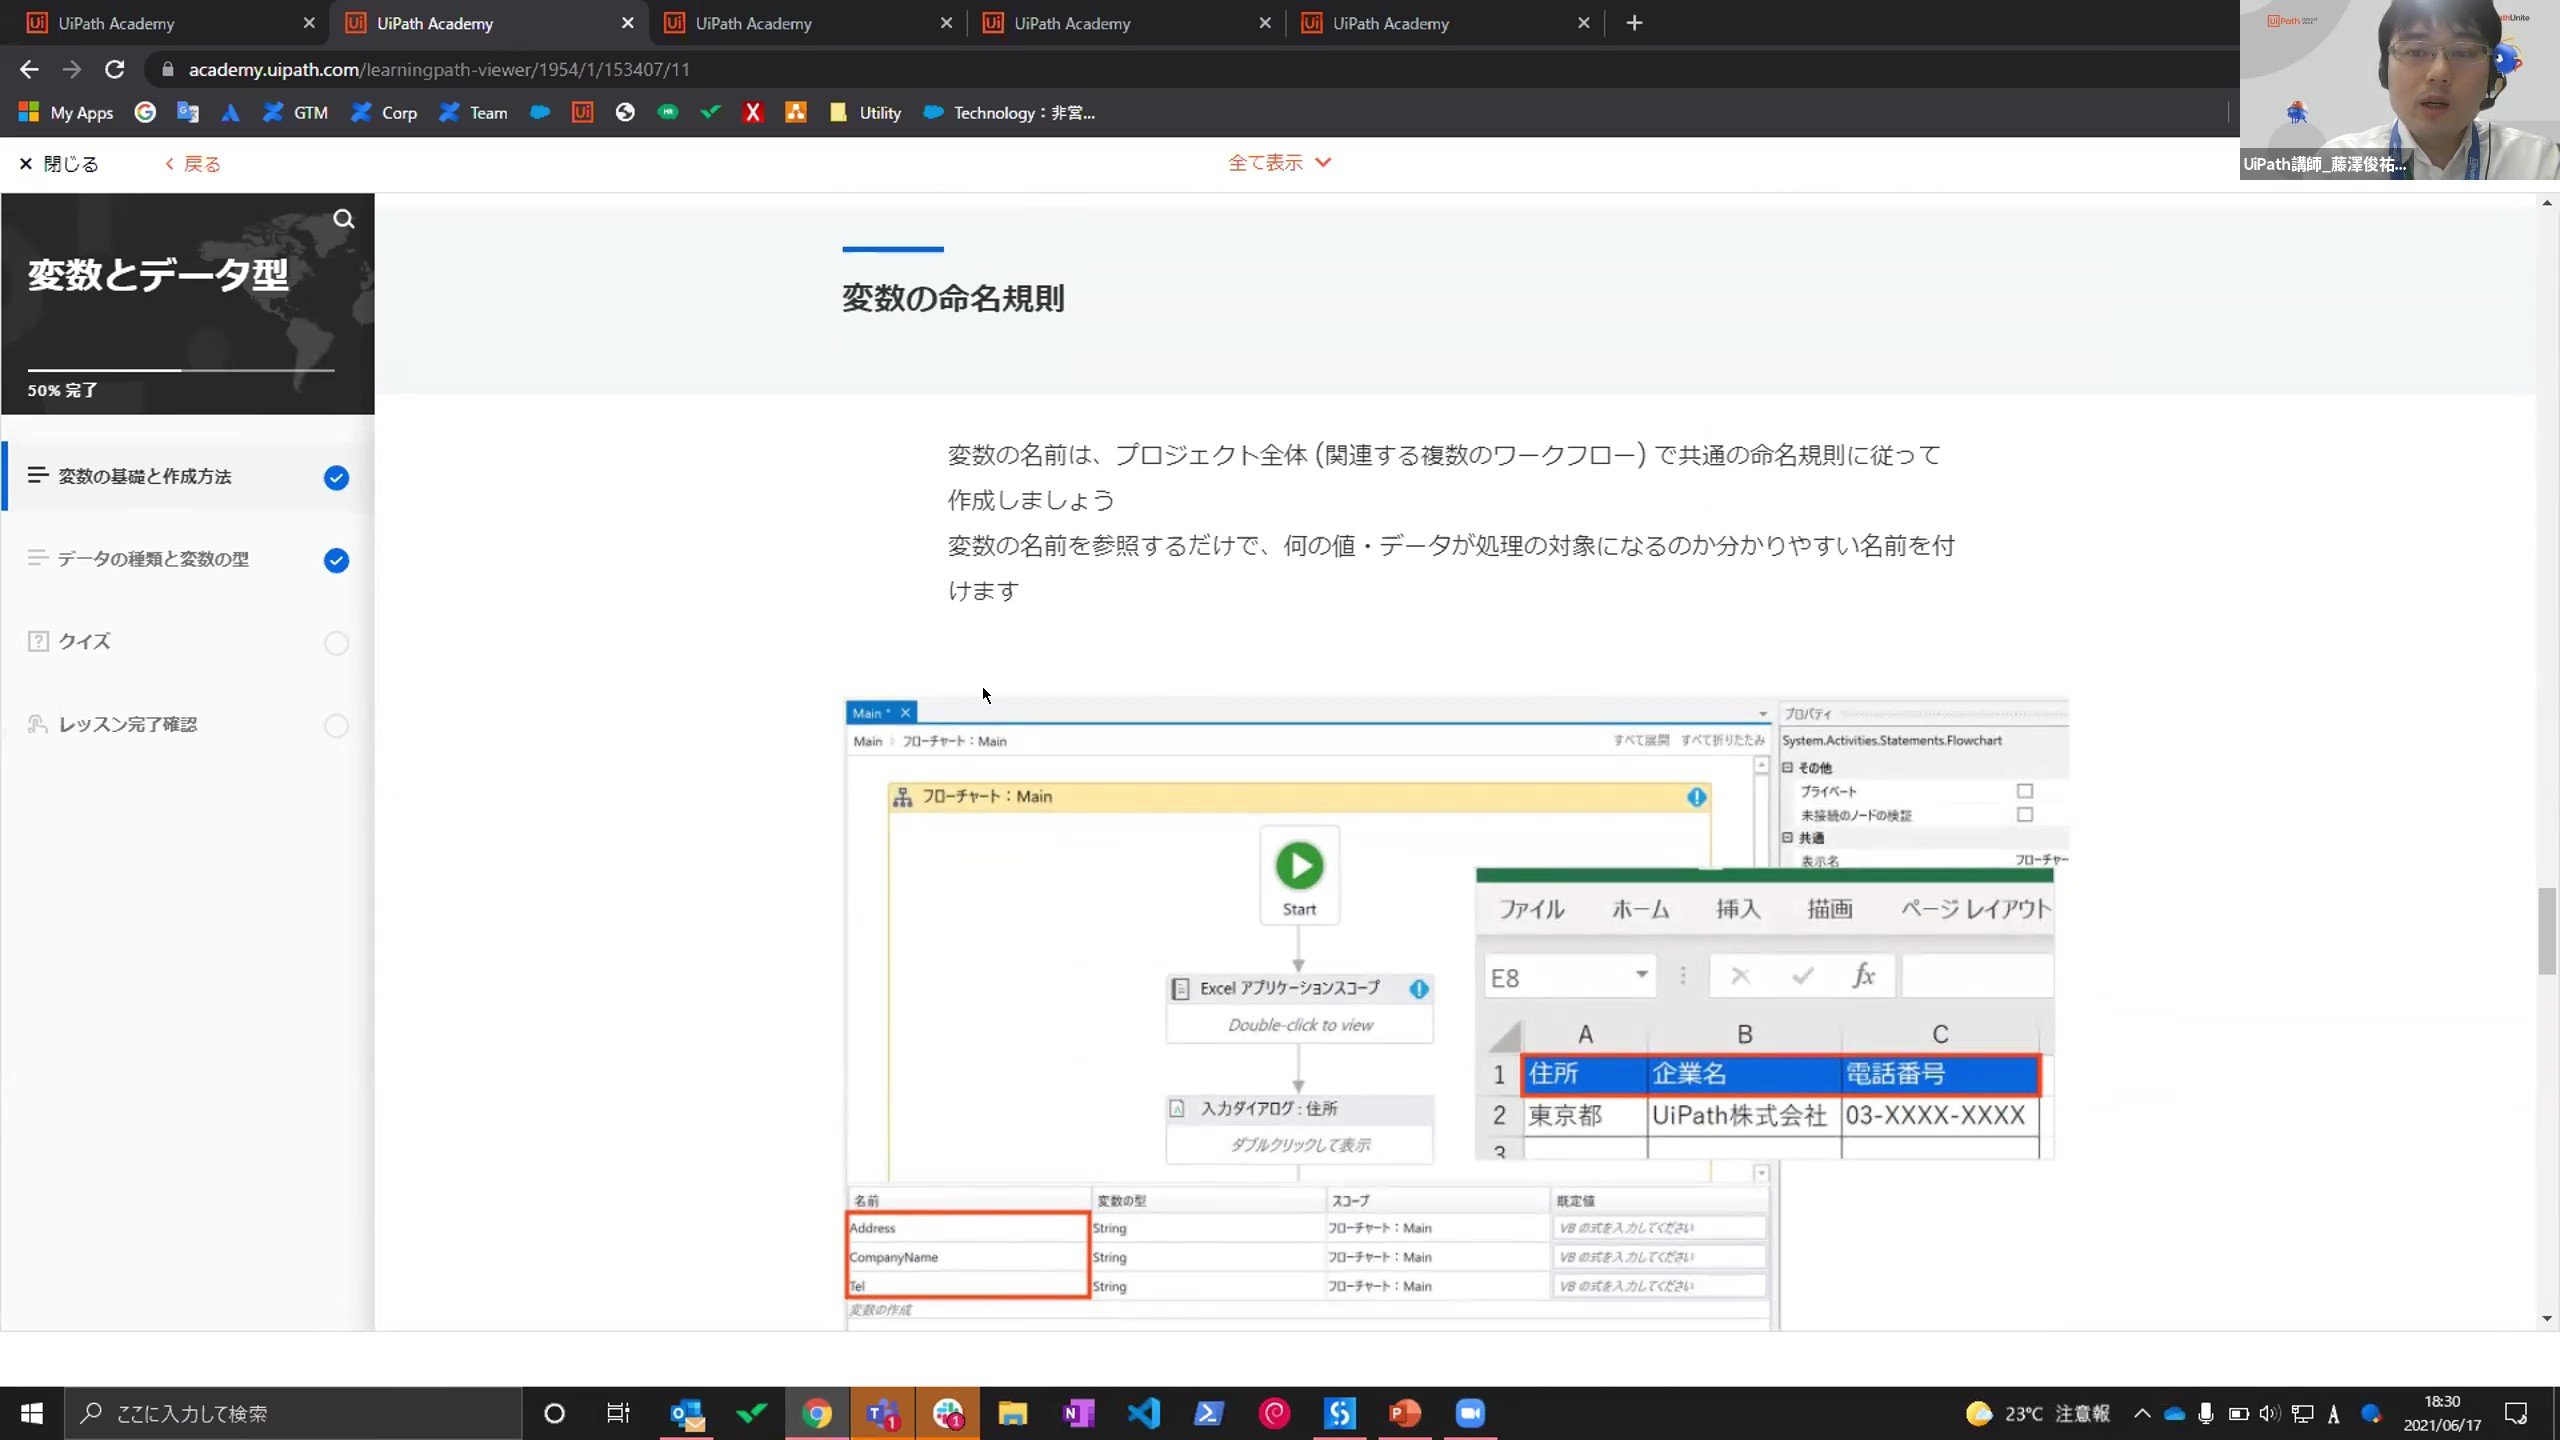
Task: Click the sidebar search icon
Action: (343, 219)
